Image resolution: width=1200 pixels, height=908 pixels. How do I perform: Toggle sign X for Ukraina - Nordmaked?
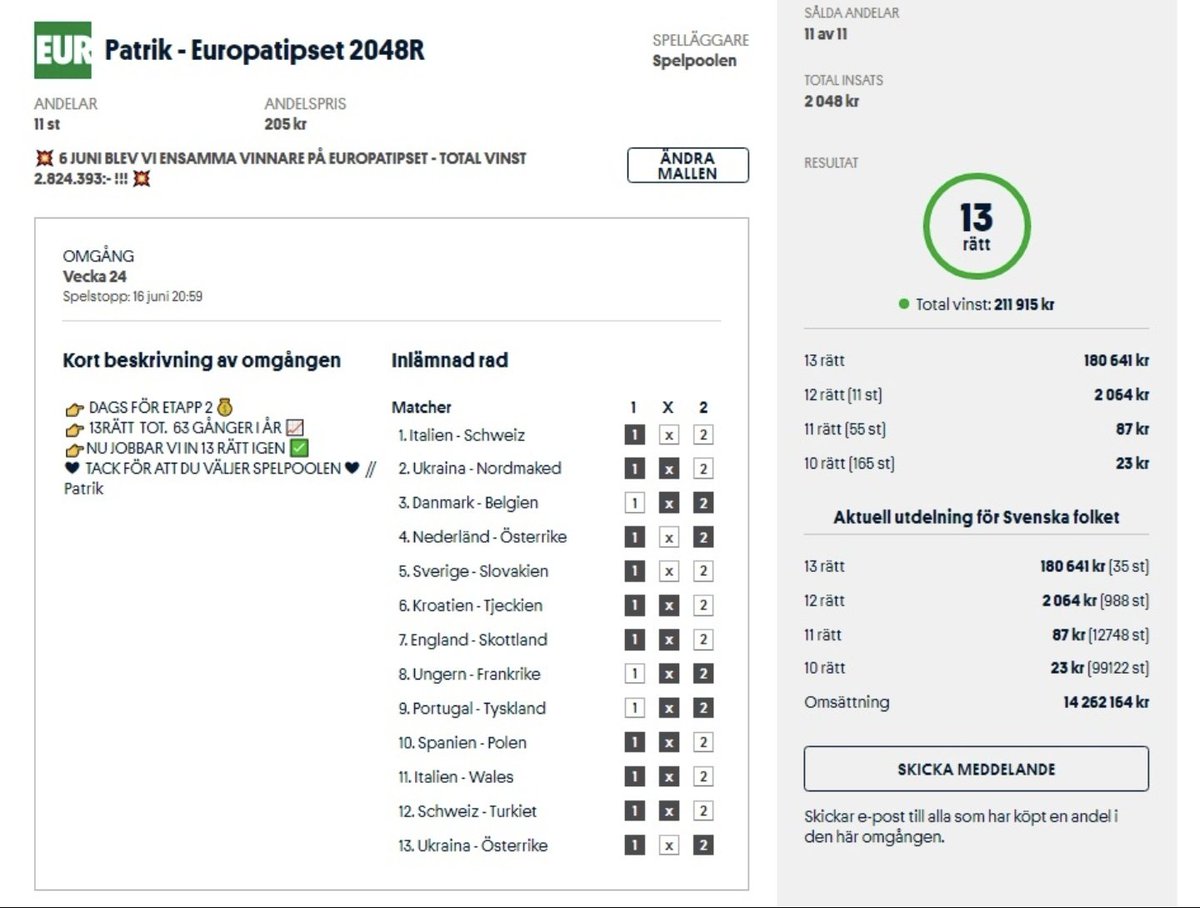pos(669,469)
